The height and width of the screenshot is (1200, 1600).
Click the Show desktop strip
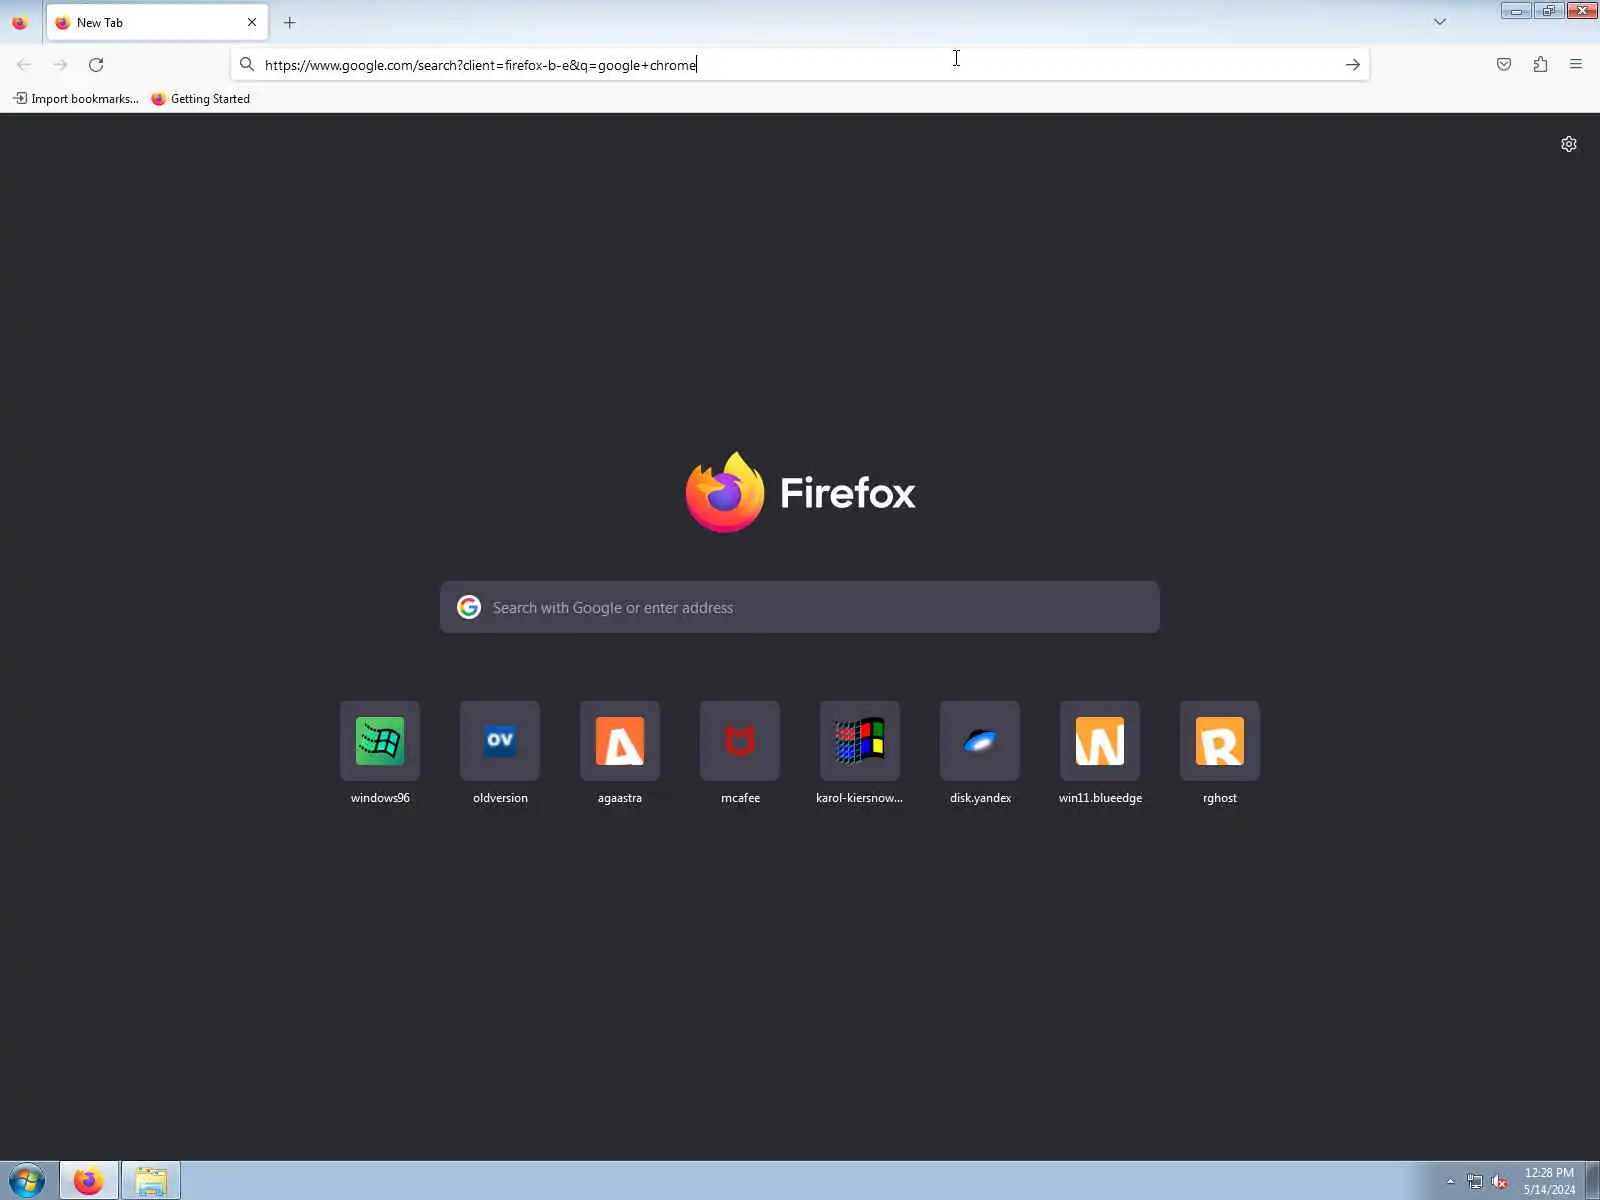tap(1593, 1181)
